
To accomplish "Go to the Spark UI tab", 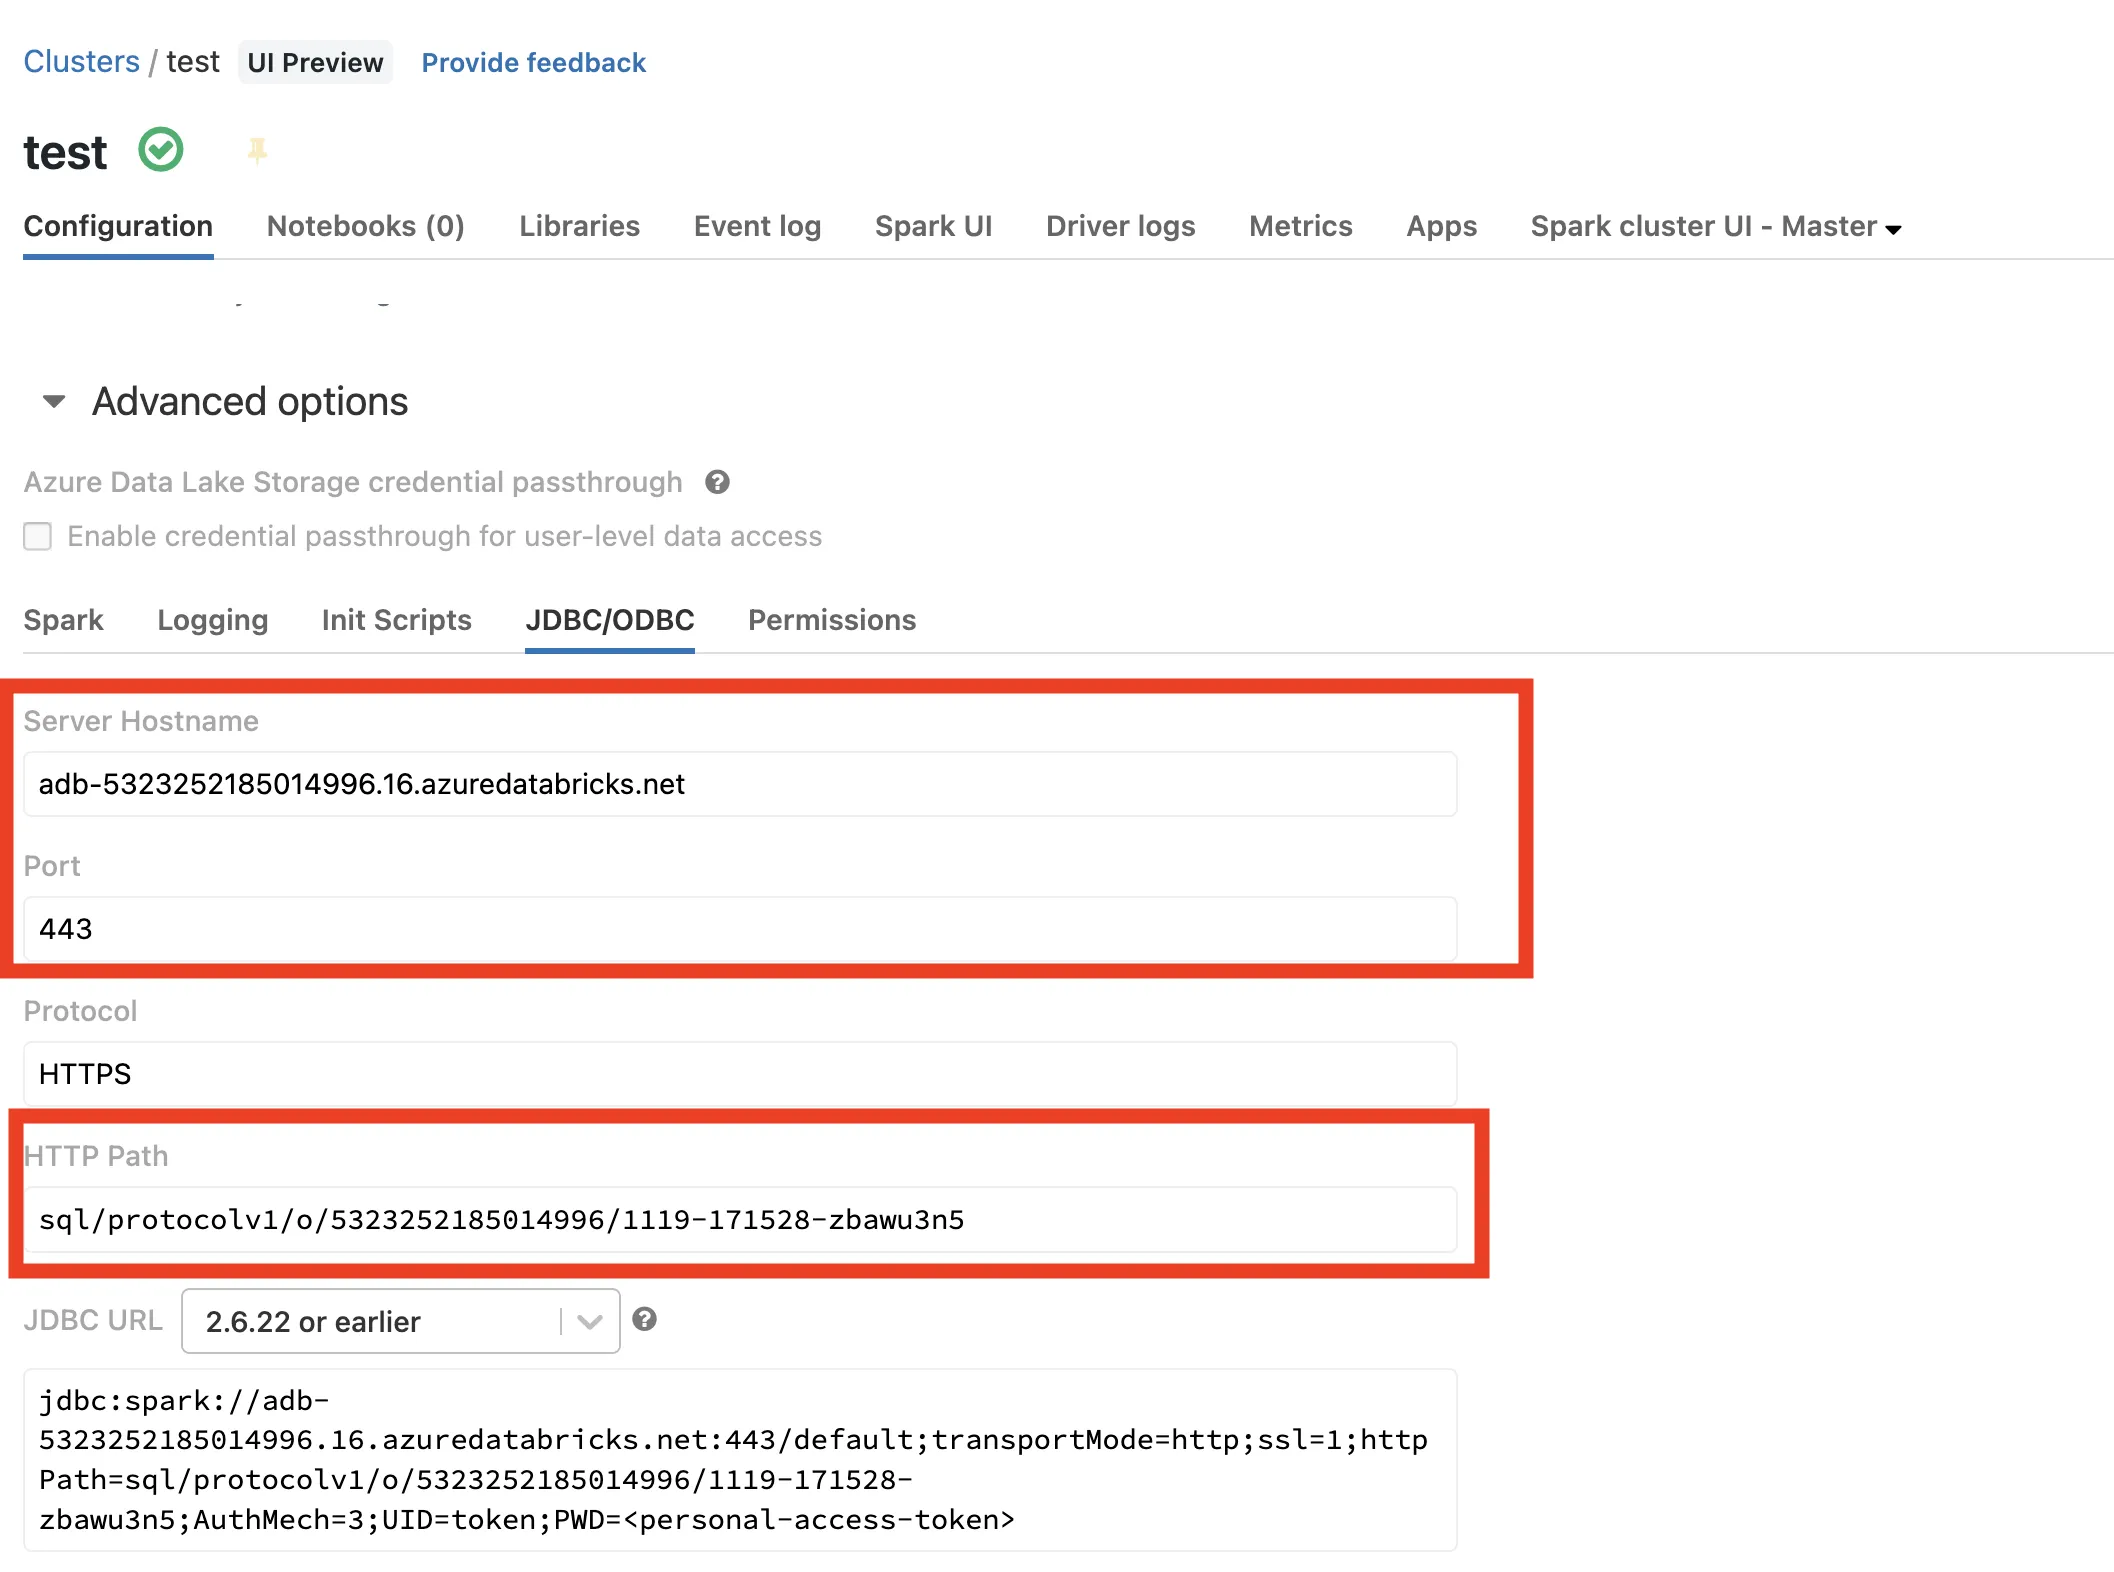I will tap(933, 227).
